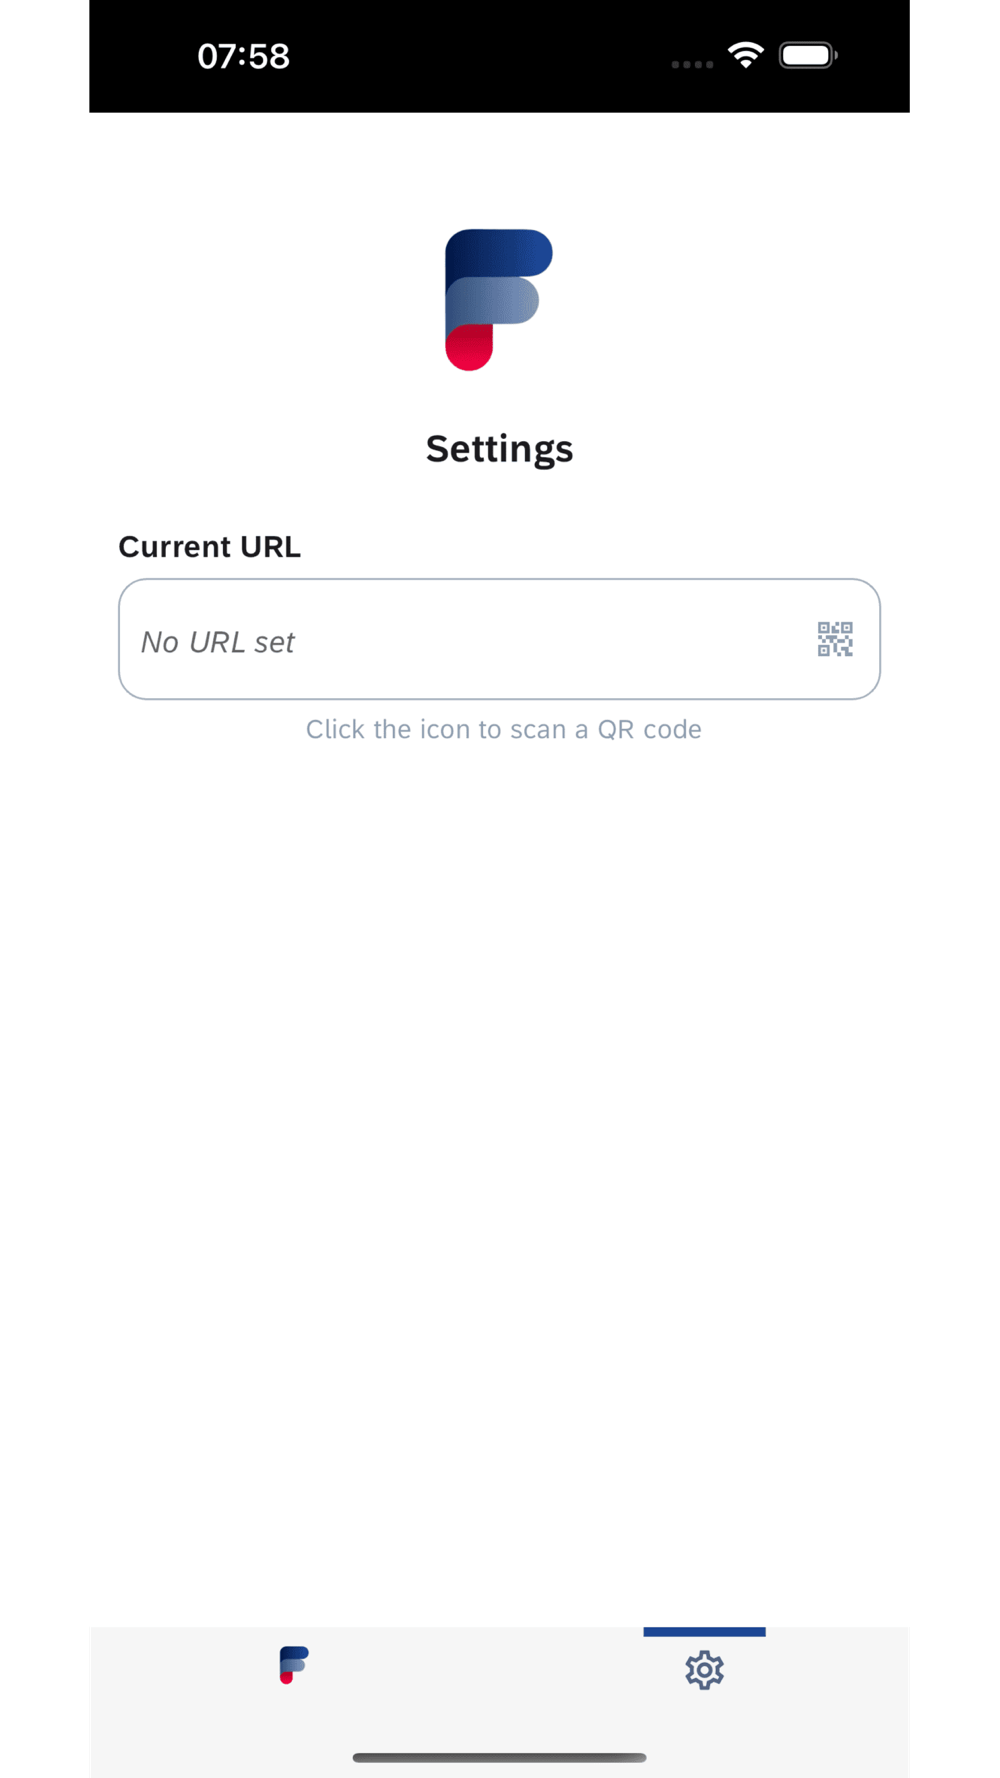Tap the Wi-Fi status icon
The width and height of the screenshot is (1000, 1778).
tap(746, 55)
